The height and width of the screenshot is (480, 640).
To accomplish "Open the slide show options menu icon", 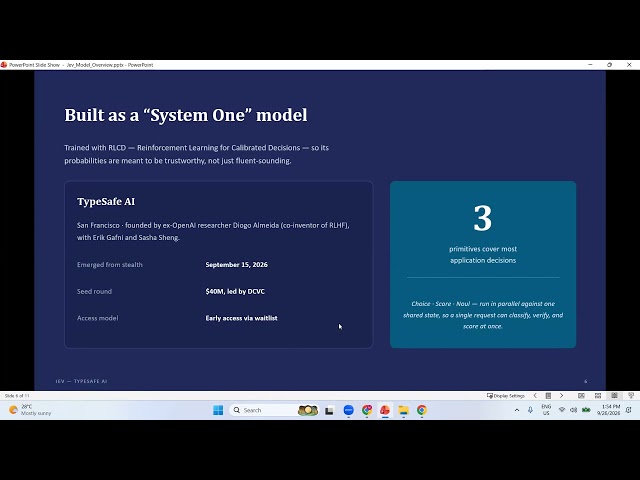I will pyautogui.click(x=548, y=396).
